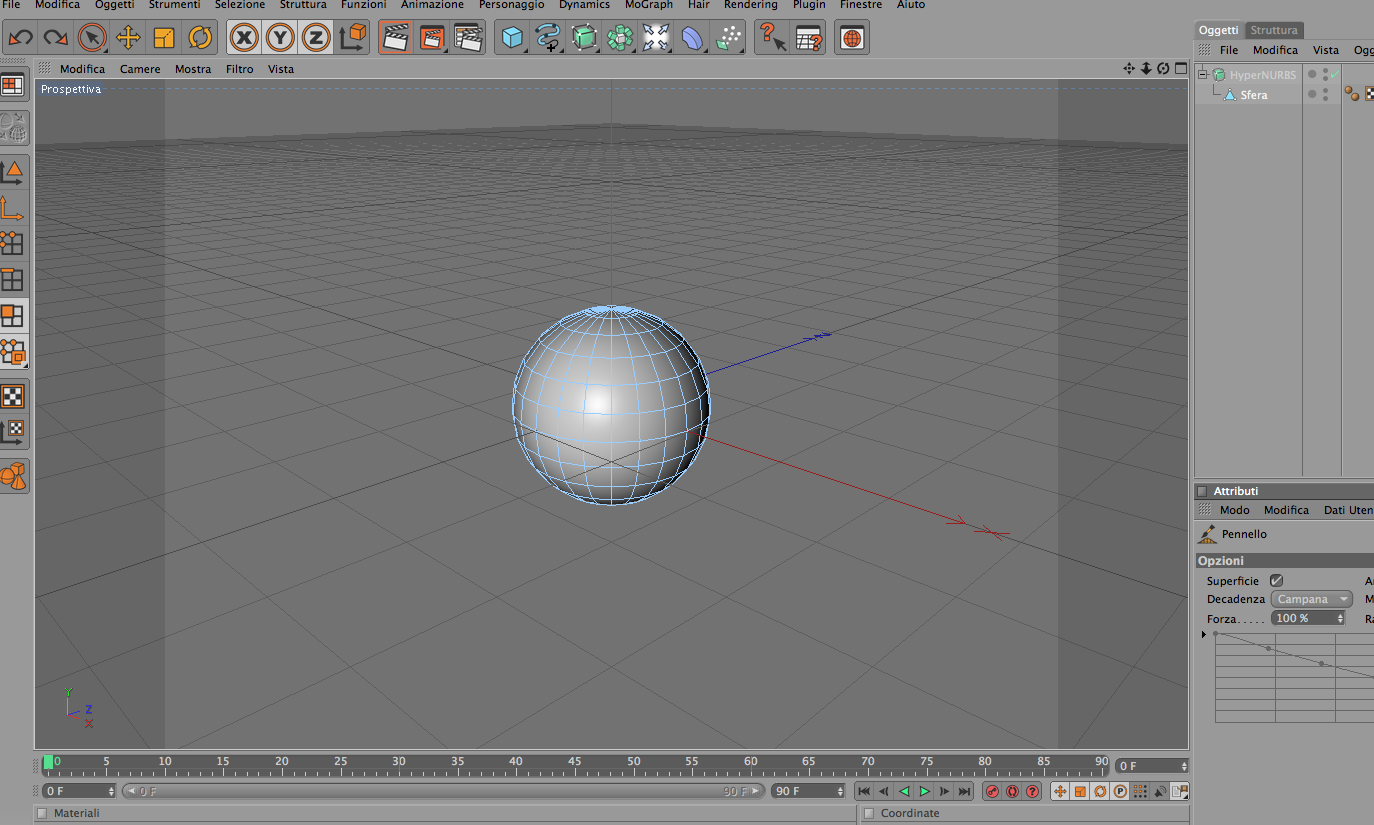Select the Rotate tool icon
Viewport: 1374px width, 825px height.
200,38
